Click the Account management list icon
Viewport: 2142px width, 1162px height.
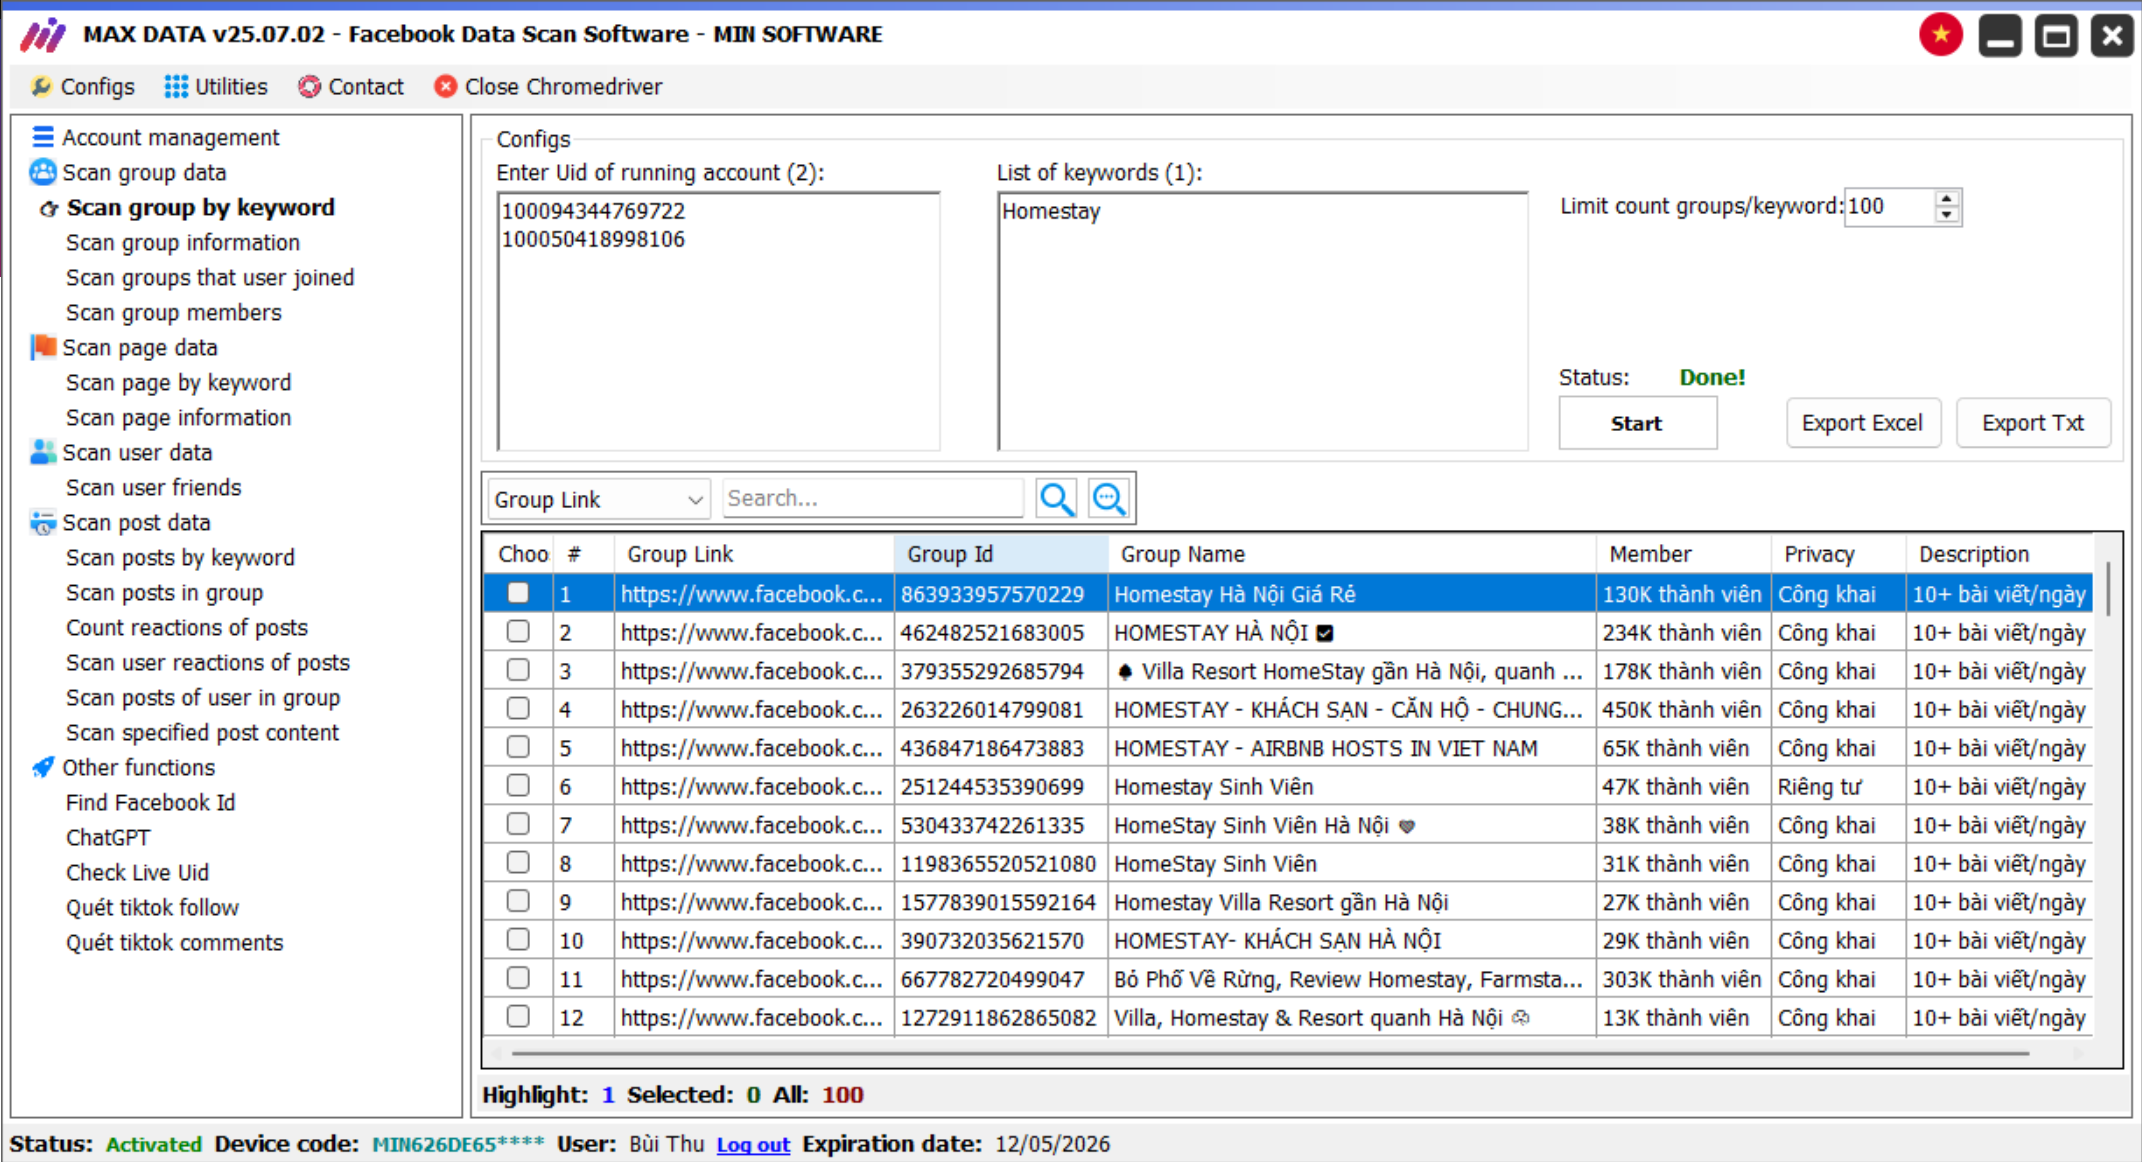[43, 137]
